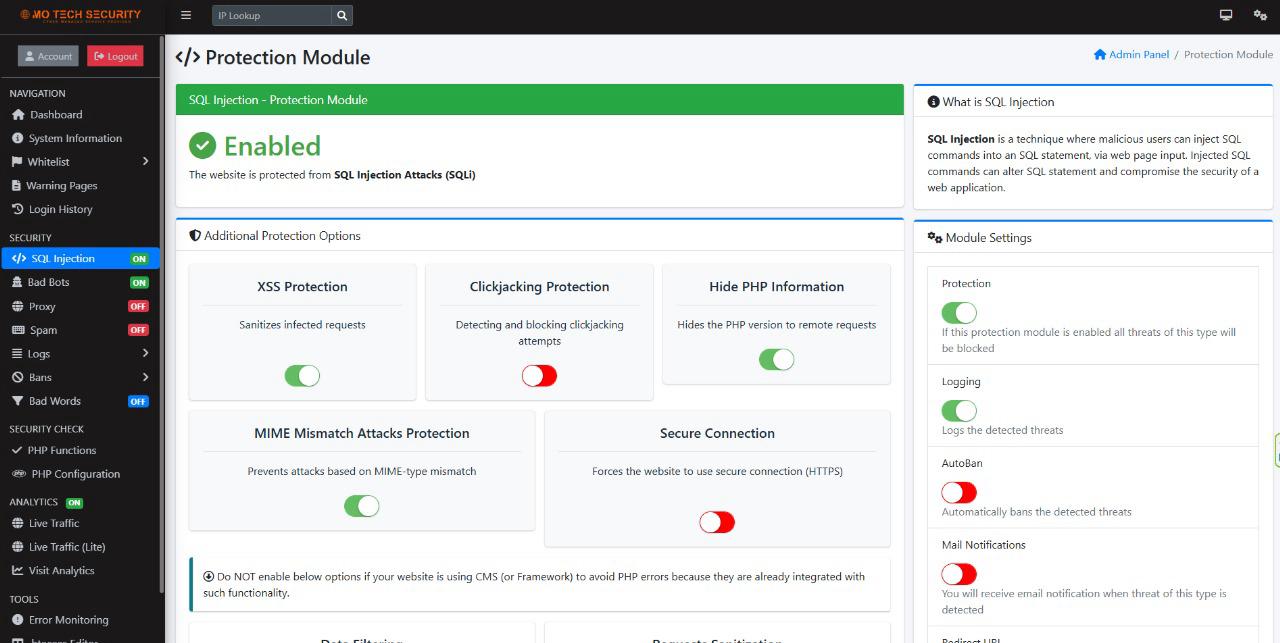Click the Account button
Viewport: 1280px width, 643px height.
tap(48, 56)
